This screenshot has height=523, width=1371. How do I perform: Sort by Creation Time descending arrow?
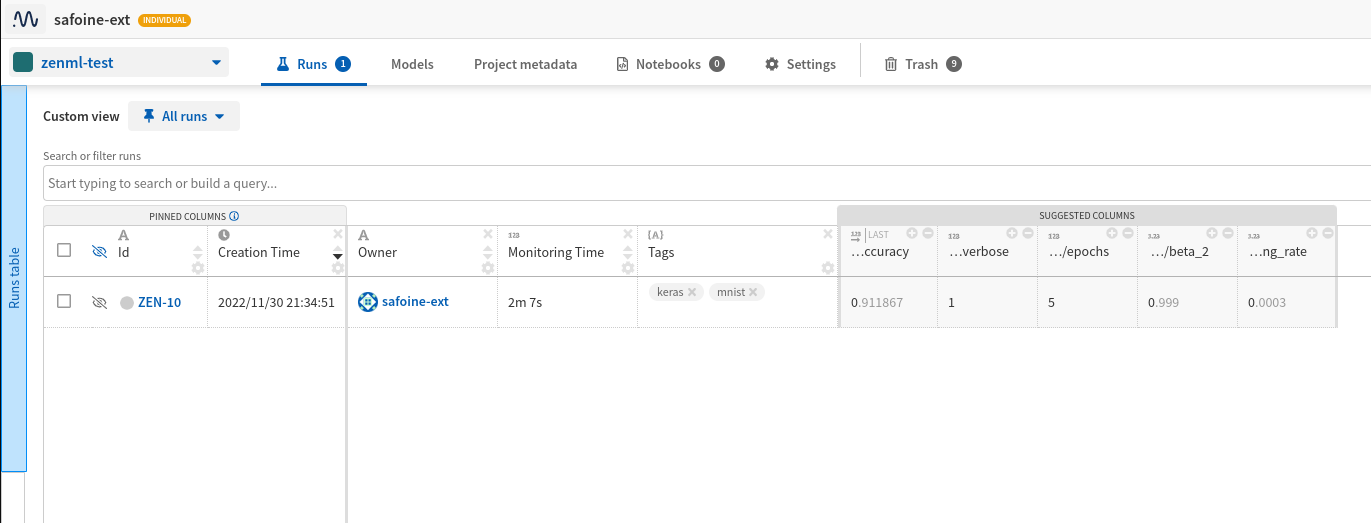[x=337, y=256]
